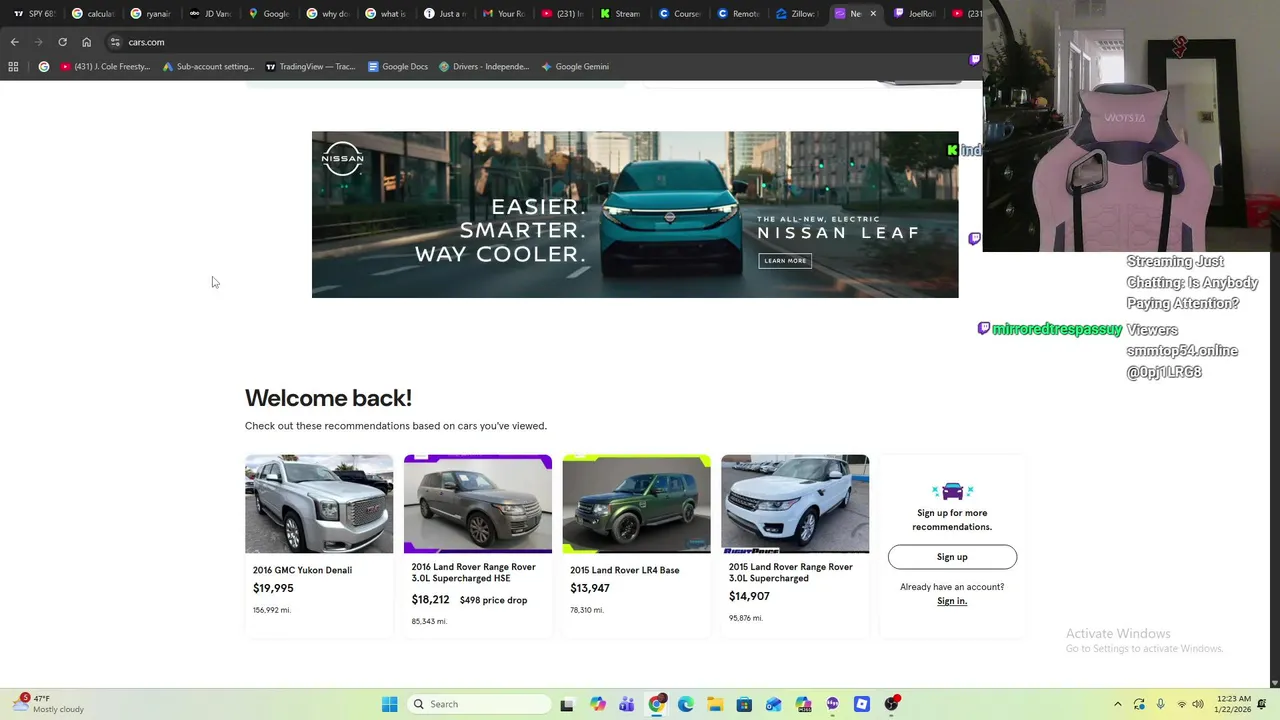Image resolution: width=1280 pixels, height=720 pixels.
Task: Open the Google Docs bookmark
Action: click(398, 67)
